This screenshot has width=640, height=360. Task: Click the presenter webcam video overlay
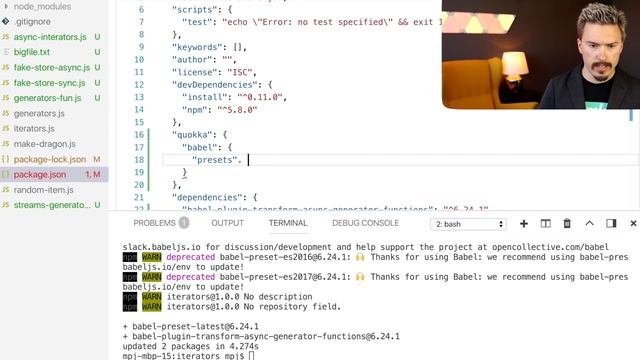tap(541, 54)
